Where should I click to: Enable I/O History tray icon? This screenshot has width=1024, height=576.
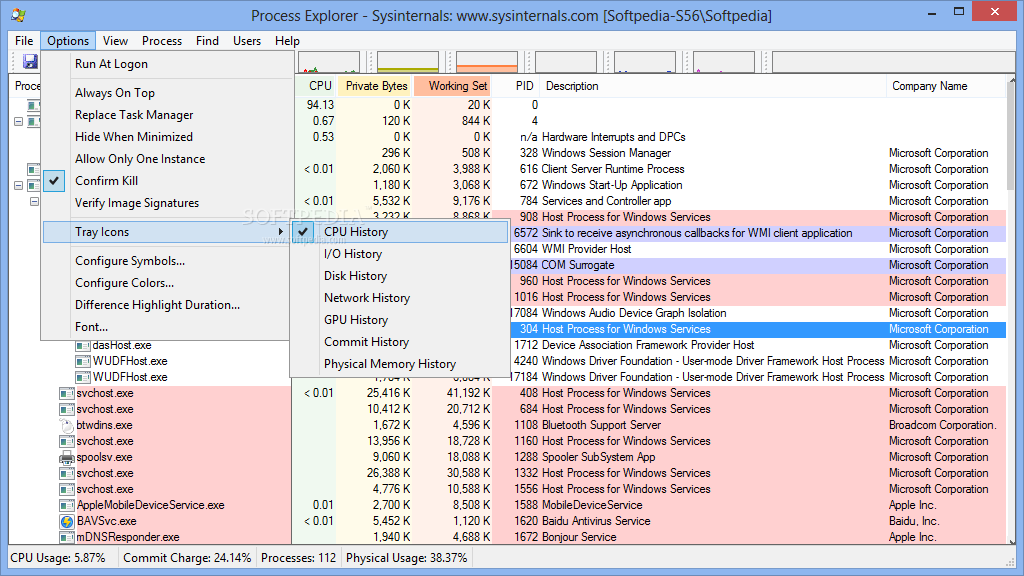pyautogui.click(x=400, y=254)
